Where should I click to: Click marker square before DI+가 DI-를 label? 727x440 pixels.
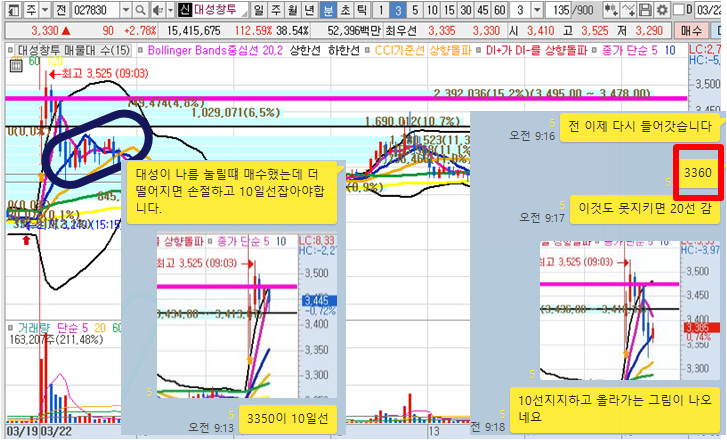[478, 49]
